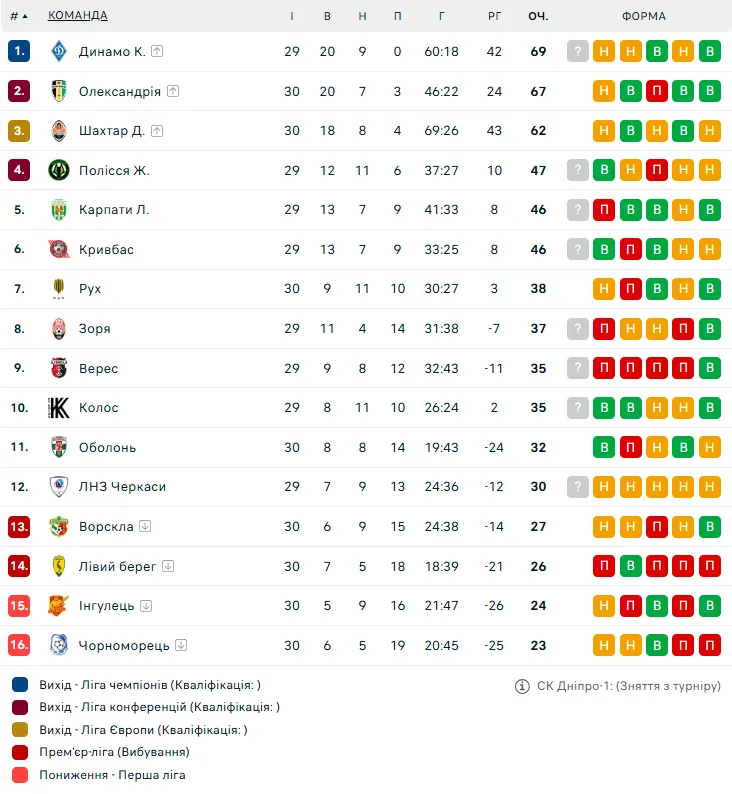Sort table by ОЧ. points column
Screen dimensions: 732x794
(538, 16)
